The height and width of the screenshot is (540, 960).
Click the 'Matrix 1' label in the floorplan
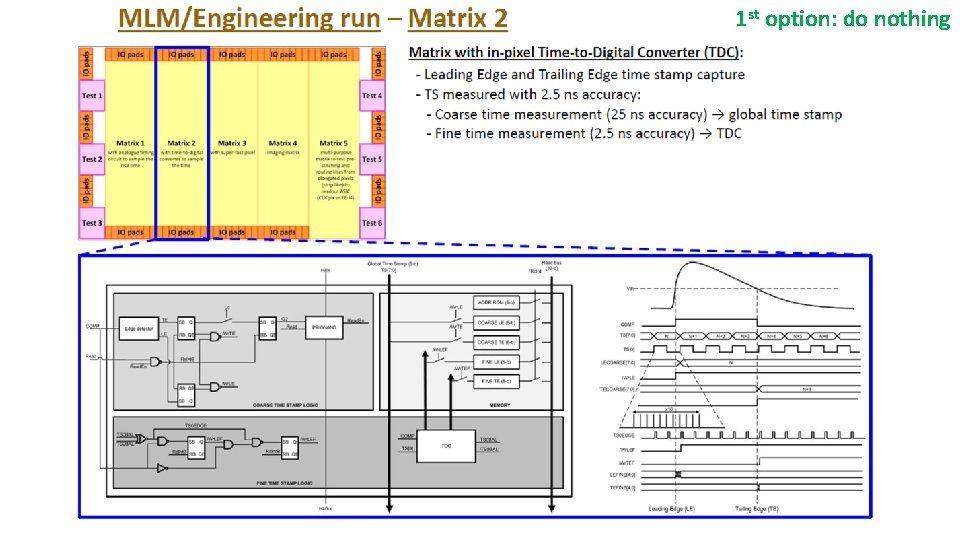click(130, 143)
